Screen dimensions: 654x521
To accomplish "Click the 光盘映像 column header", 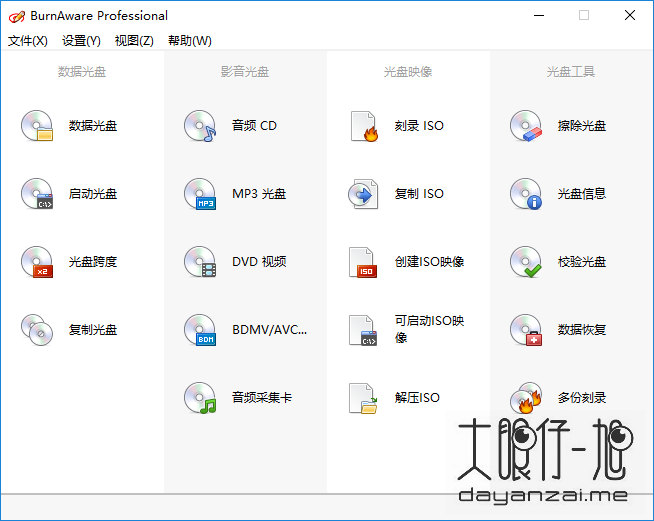I will 408,72.
